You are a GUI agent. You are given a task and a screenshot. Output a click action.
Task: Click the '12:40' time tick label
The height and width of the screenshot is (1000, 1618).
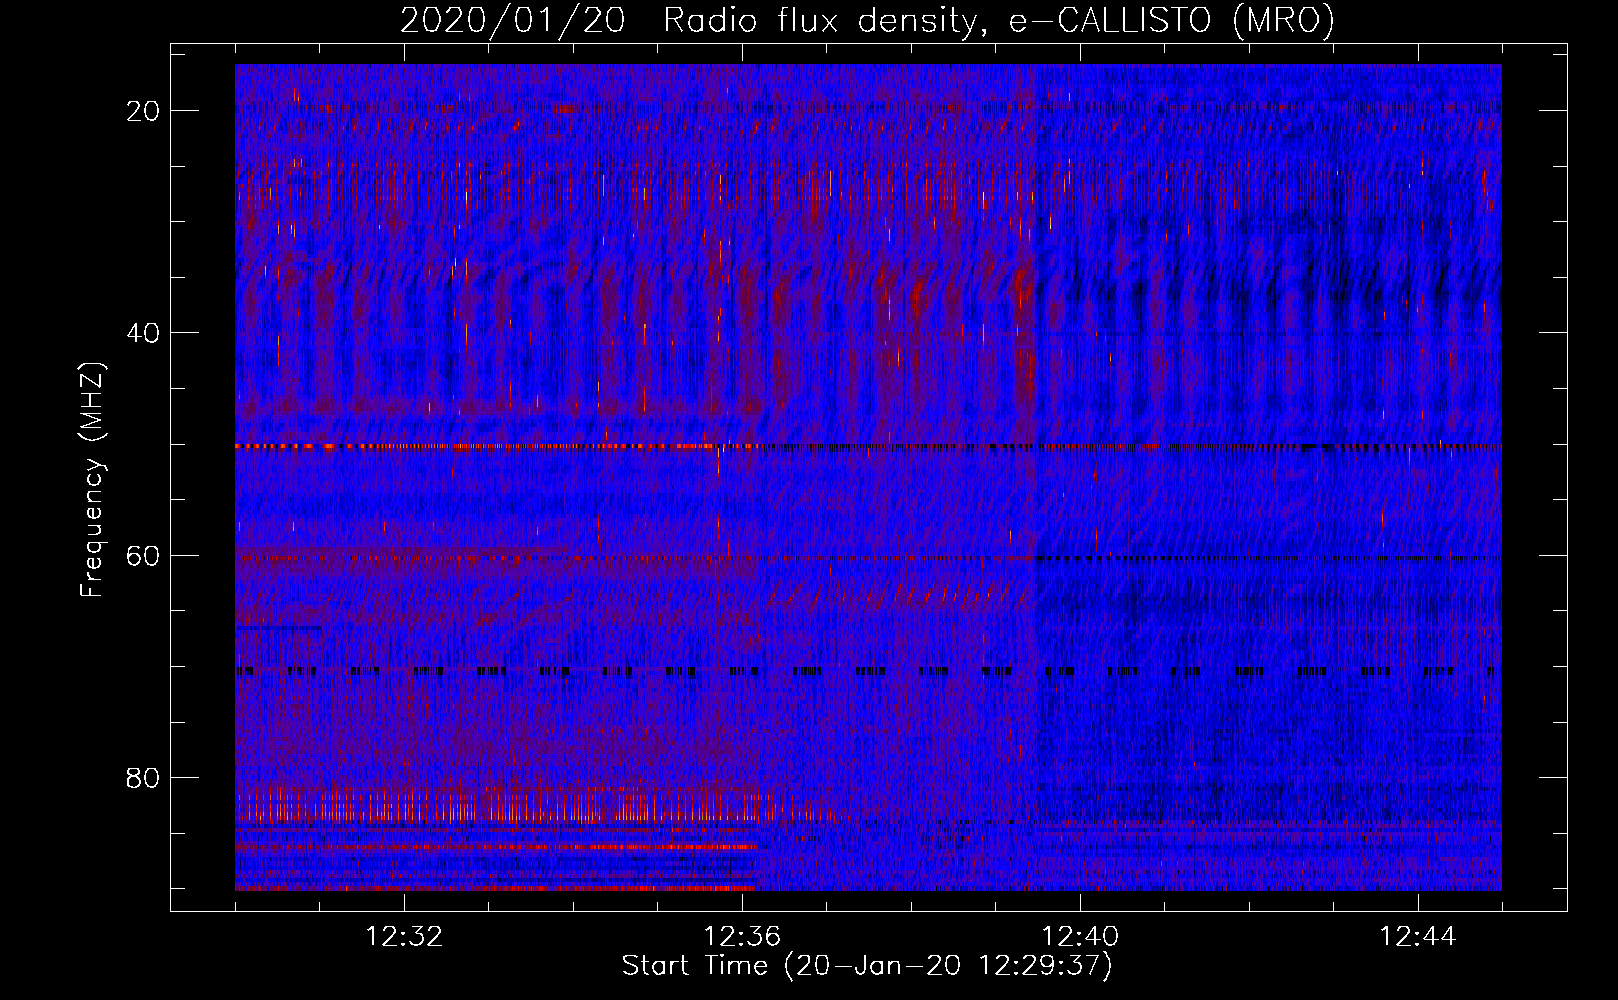(x=1080, y=937)
